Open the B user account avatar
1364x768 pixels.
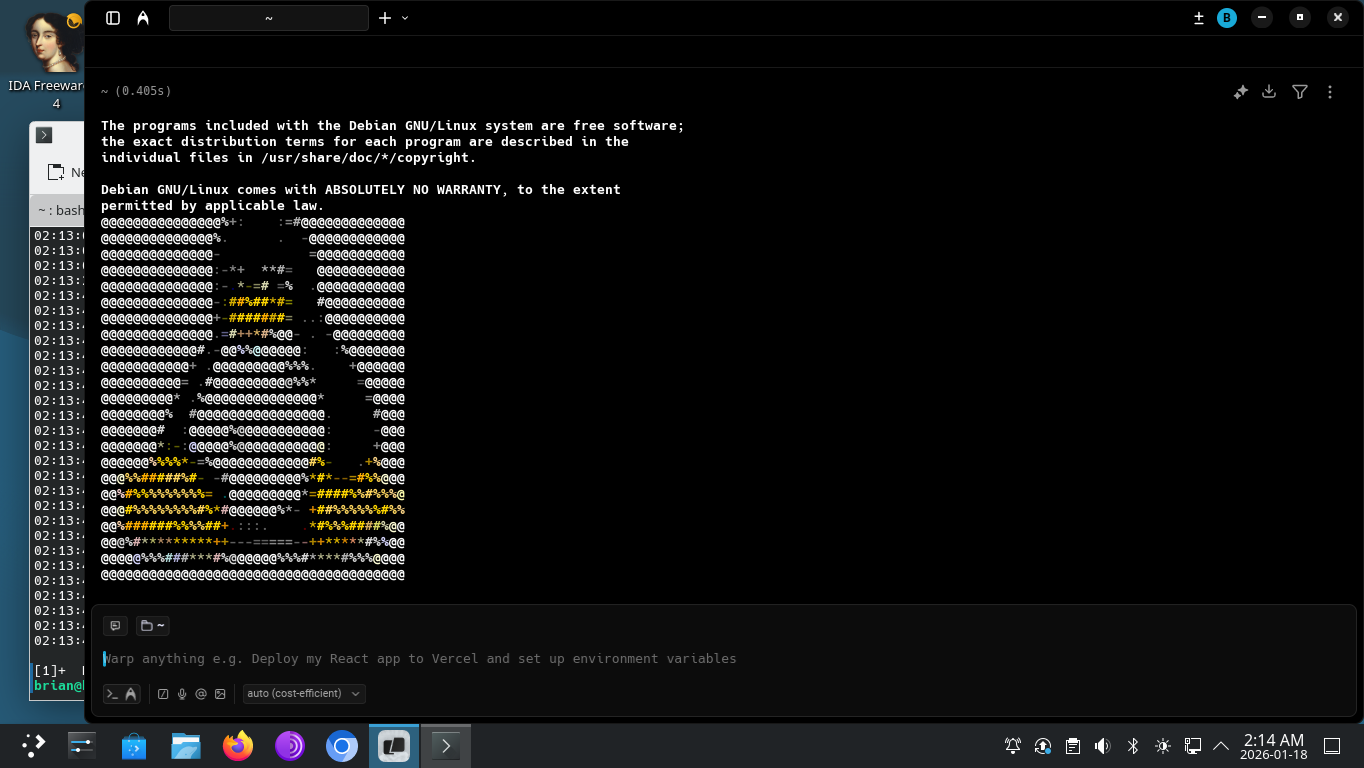1227,18
